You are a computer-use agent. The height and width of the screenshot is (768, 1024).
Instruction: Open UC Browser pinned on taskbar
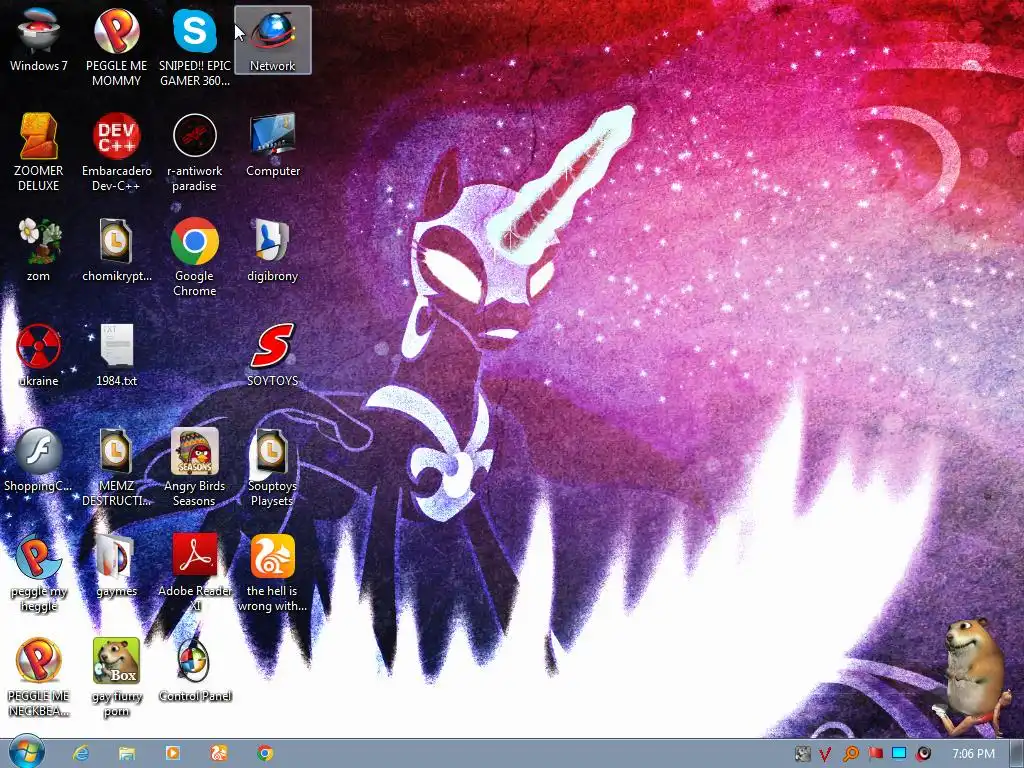coord(219,754)
